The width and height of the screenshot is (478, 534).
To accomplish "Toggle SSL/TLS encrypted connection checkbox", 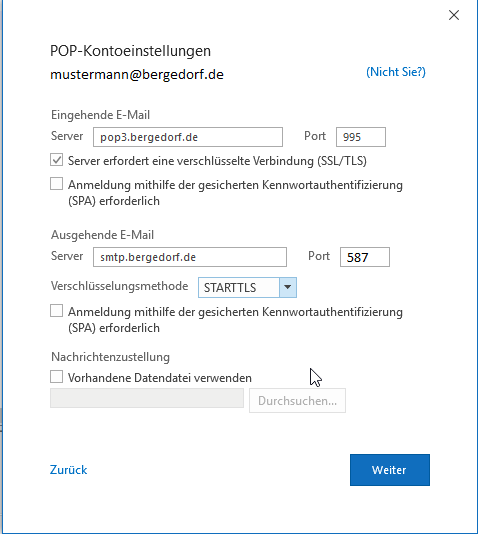I will point(57,160).
